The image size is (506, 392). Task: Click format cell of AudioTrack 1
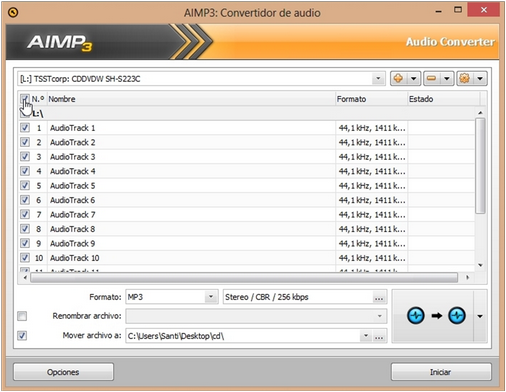[372, 128]
